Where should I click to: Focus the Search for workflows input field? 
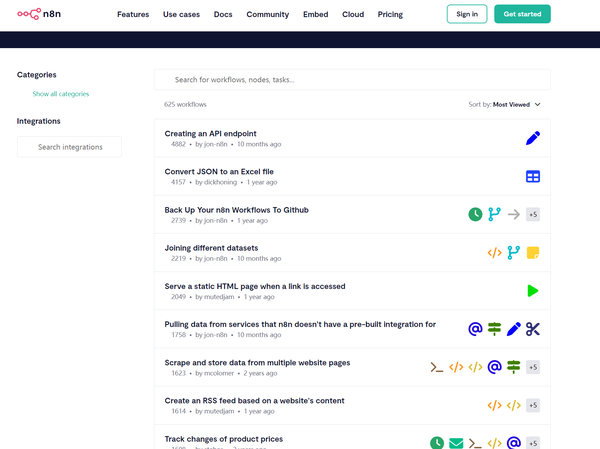(352, 80)
